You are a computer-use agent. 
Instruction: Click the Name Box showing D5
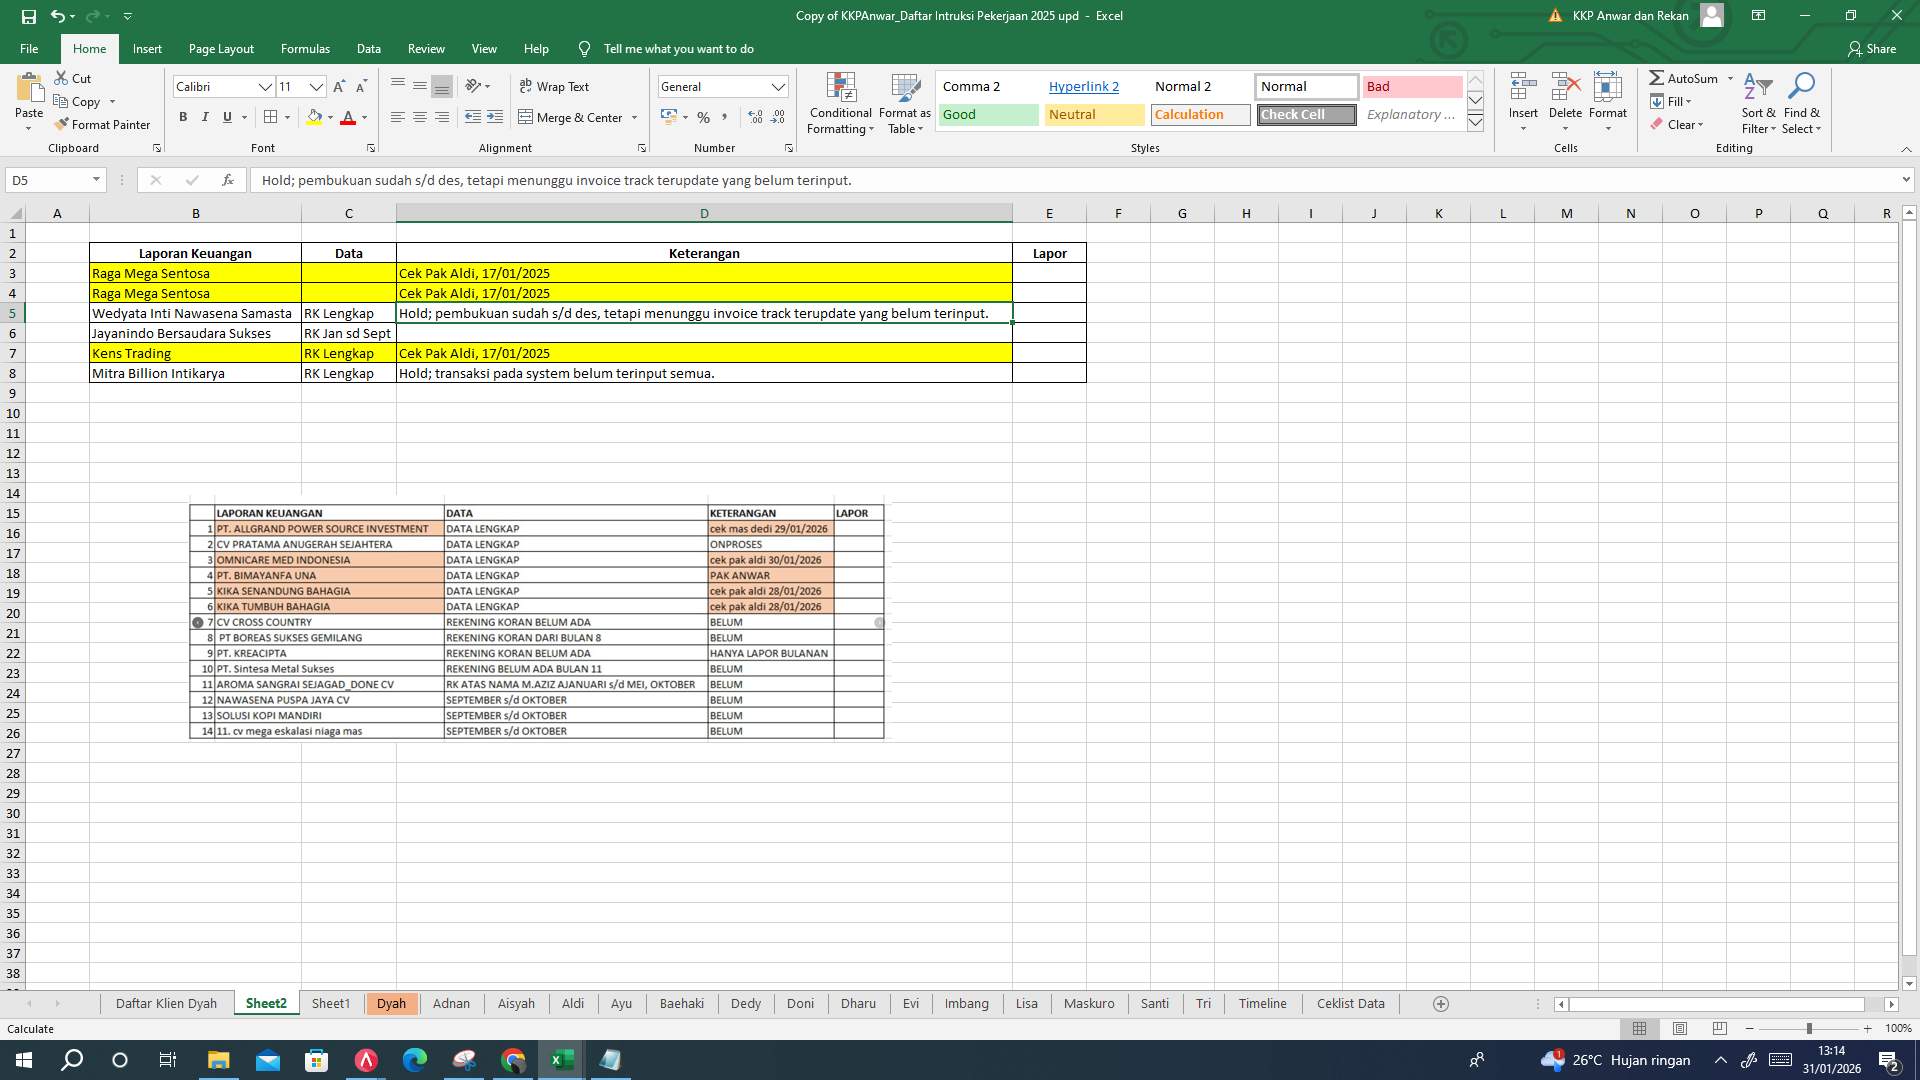(47, 180)
